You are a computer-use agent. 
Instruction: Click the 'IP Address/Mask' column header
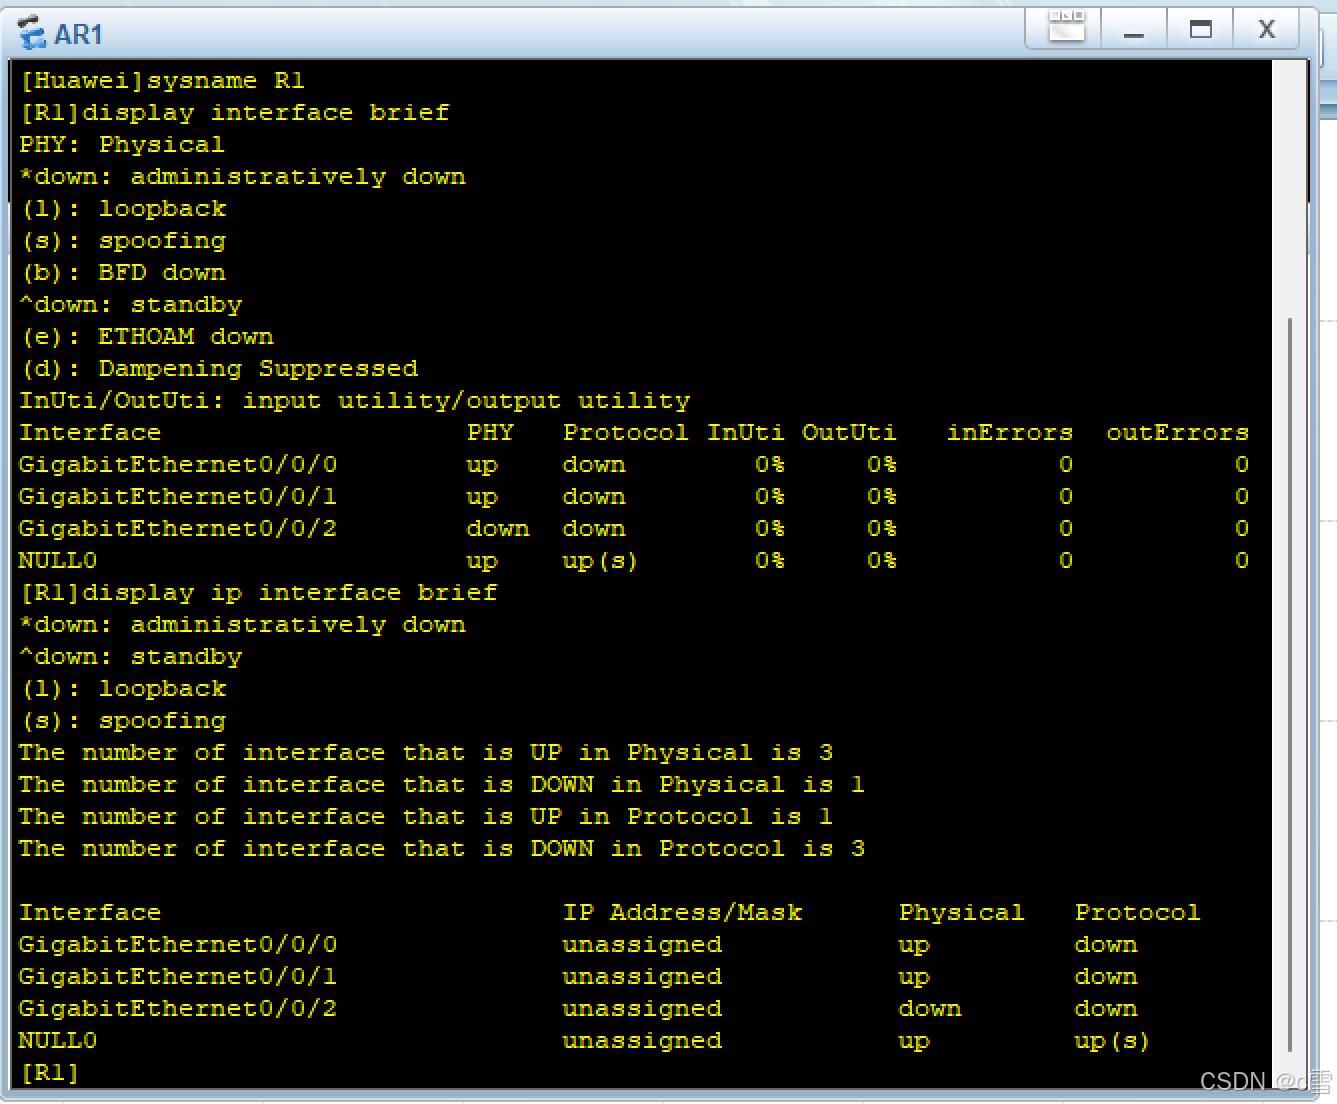pos(682,913)
